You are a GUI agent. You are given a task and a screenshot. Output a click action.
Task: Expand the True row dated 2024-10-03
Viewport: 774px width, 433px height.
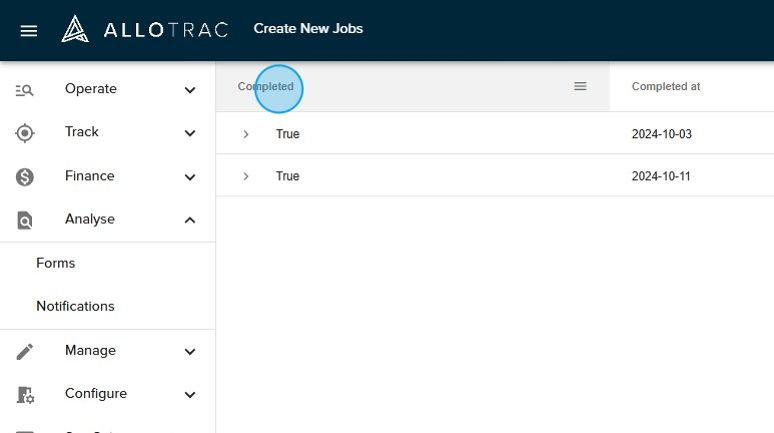(246, 134)
